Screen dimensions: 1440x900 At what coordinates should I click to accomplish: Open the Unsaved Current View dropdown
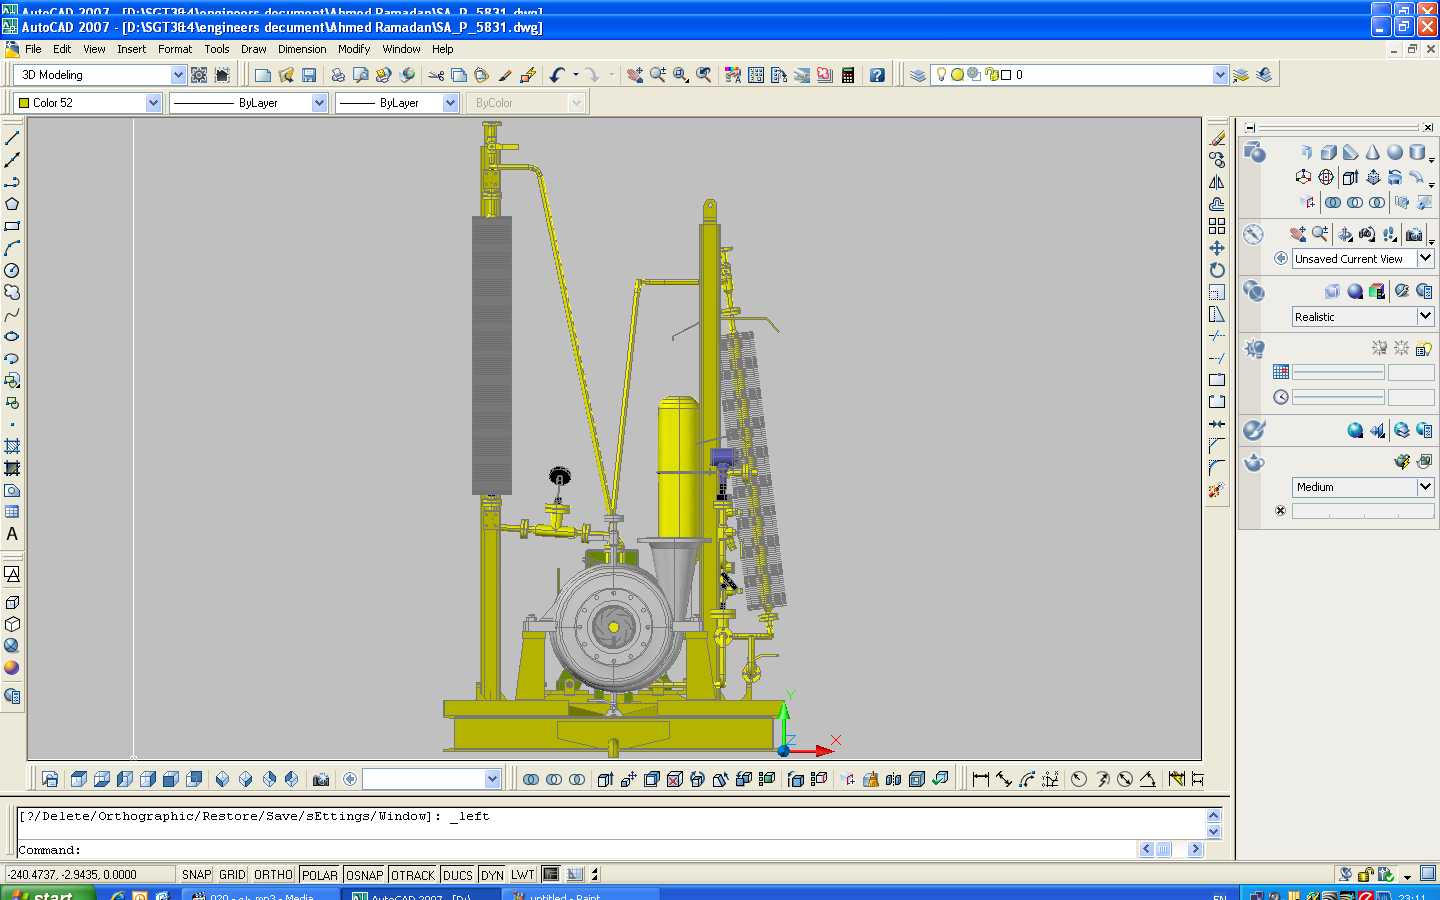point(1426,258)
